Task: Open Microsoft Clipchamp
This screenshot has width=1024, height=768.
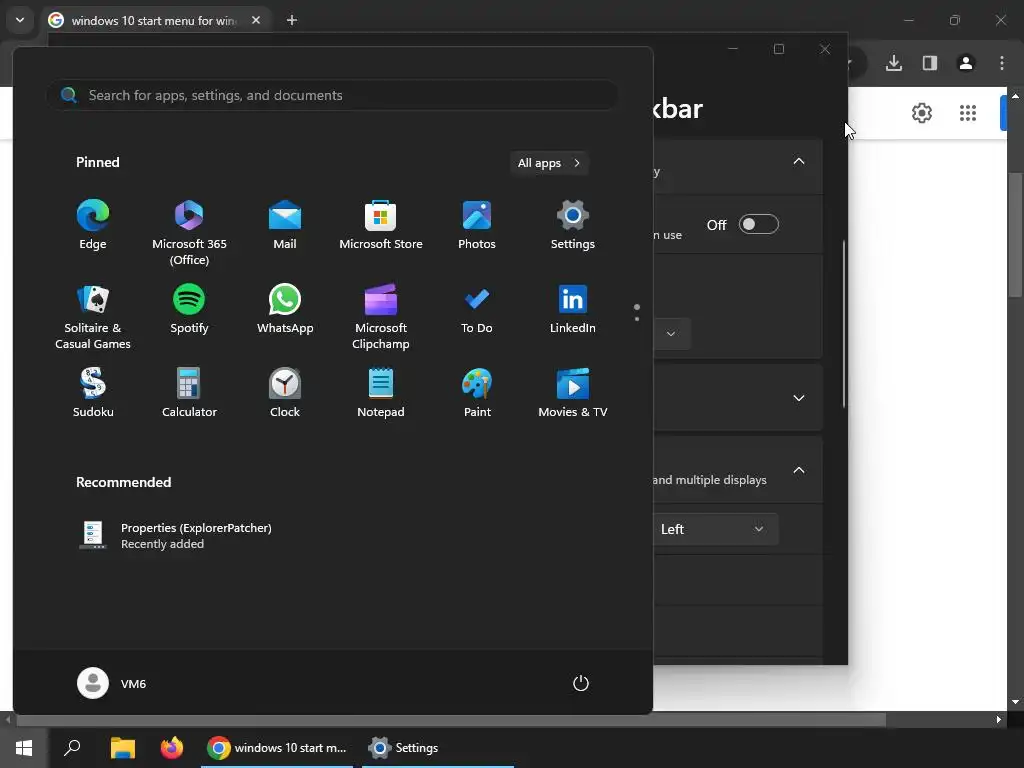Action: pyautogui.click(x=381, y=317)
